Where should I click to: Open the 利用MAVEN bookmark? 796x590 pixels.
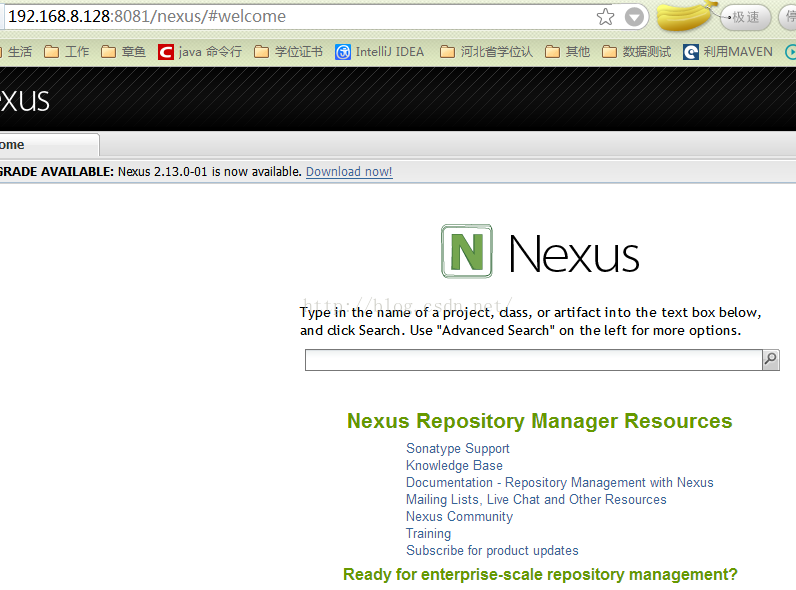[728, 52]
